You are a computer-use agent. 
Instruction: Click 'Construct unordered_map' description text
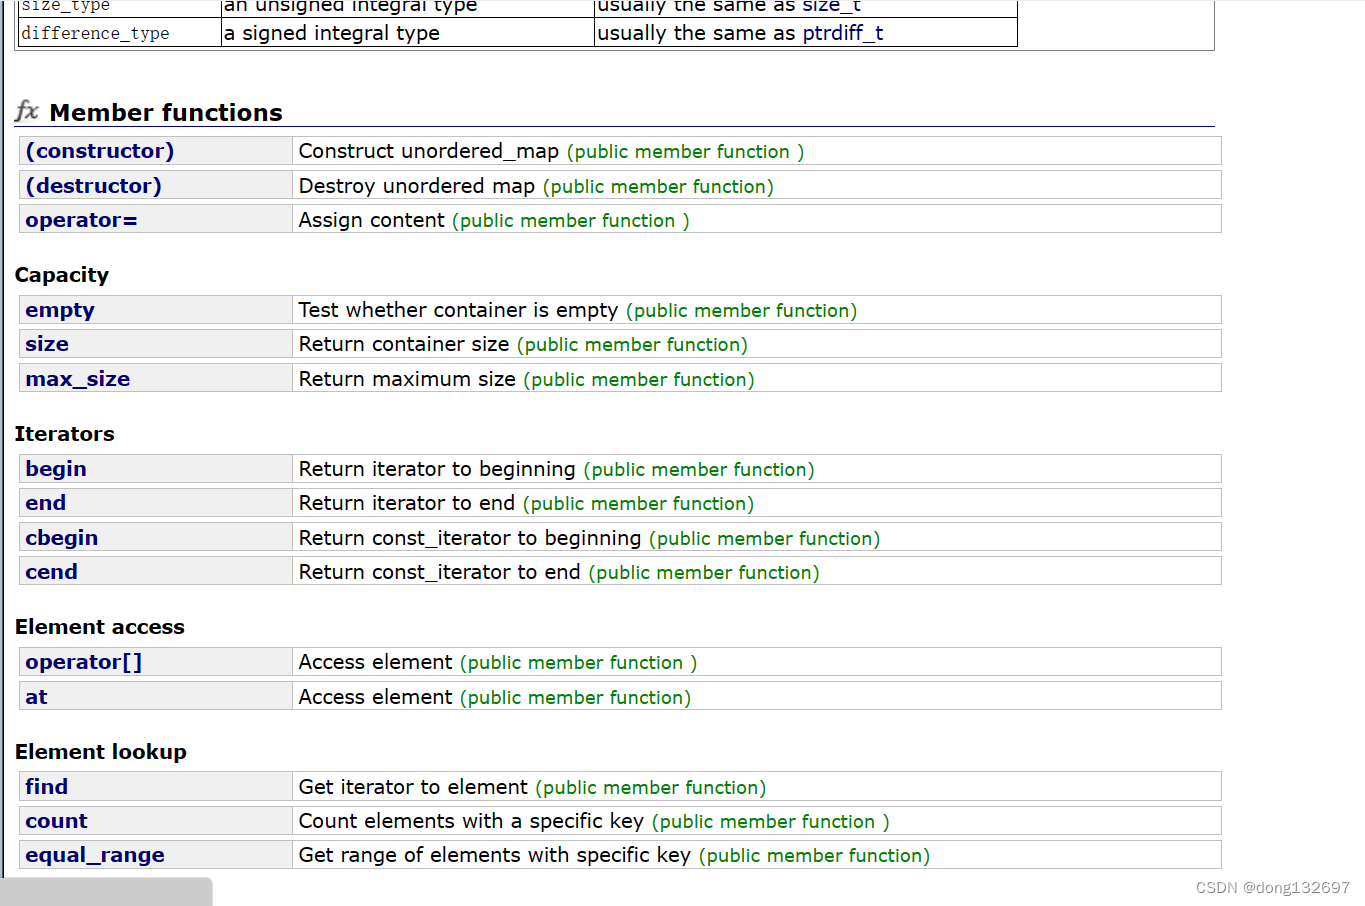(429, 151)
